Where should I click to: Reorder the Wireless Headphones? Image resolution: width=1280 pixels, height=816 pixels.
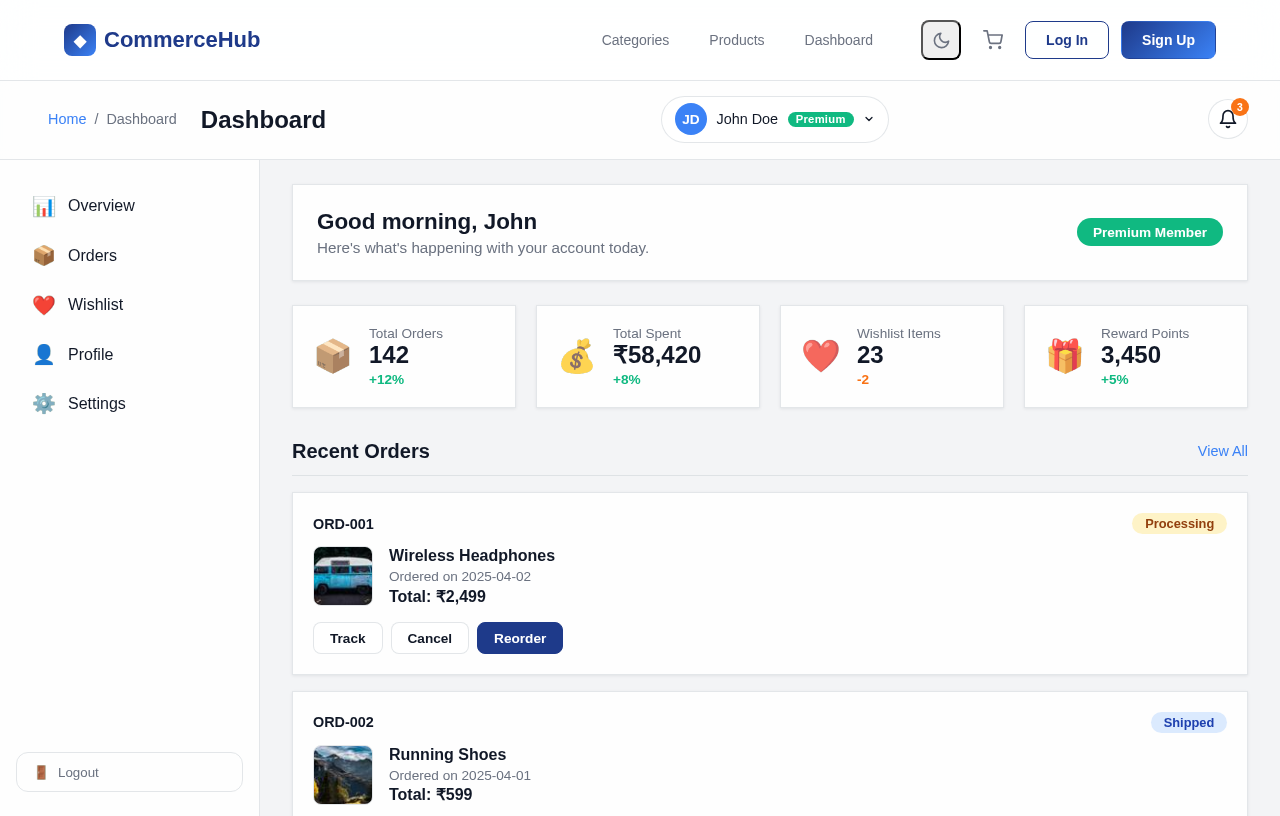click(x=520, y=638)
